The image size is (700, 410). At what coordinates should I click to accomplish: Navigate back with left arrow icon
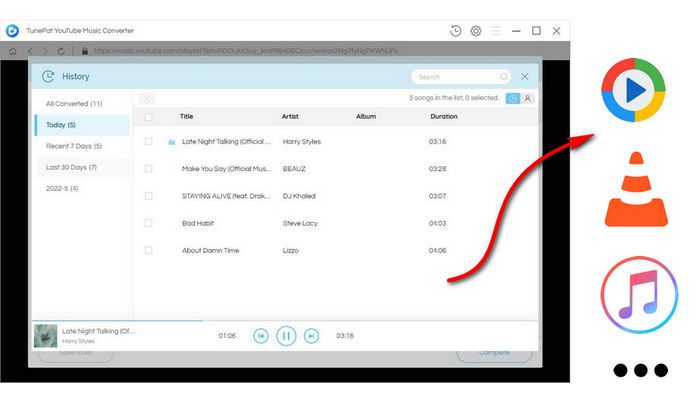[30, 51]
